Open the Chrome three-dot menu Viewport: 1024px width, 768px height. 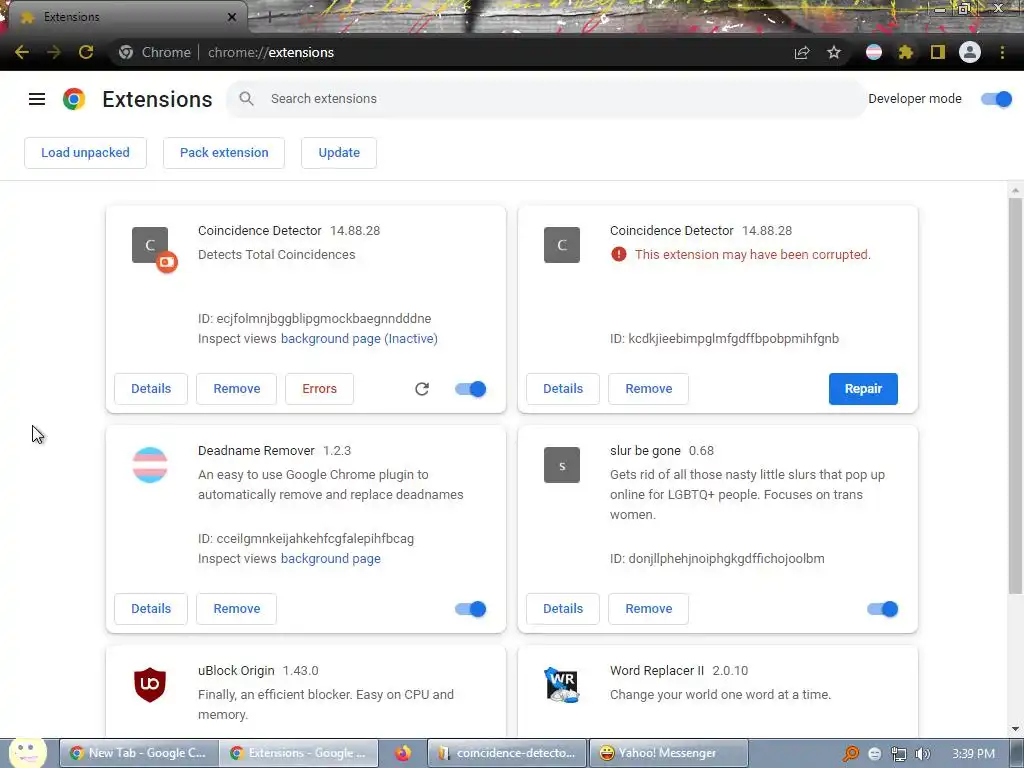coord(1002,52)
